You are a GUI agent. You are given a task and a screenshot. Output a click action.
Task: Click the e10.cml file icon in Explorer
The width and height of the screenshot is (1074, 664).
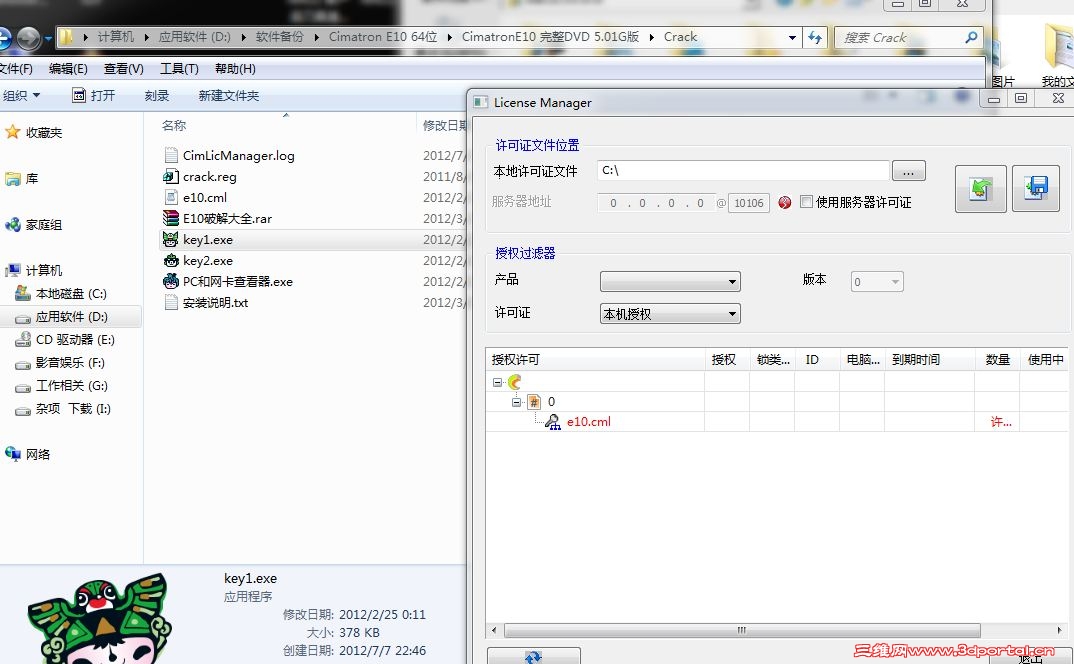pyautogui.click(x=171, y=197)
